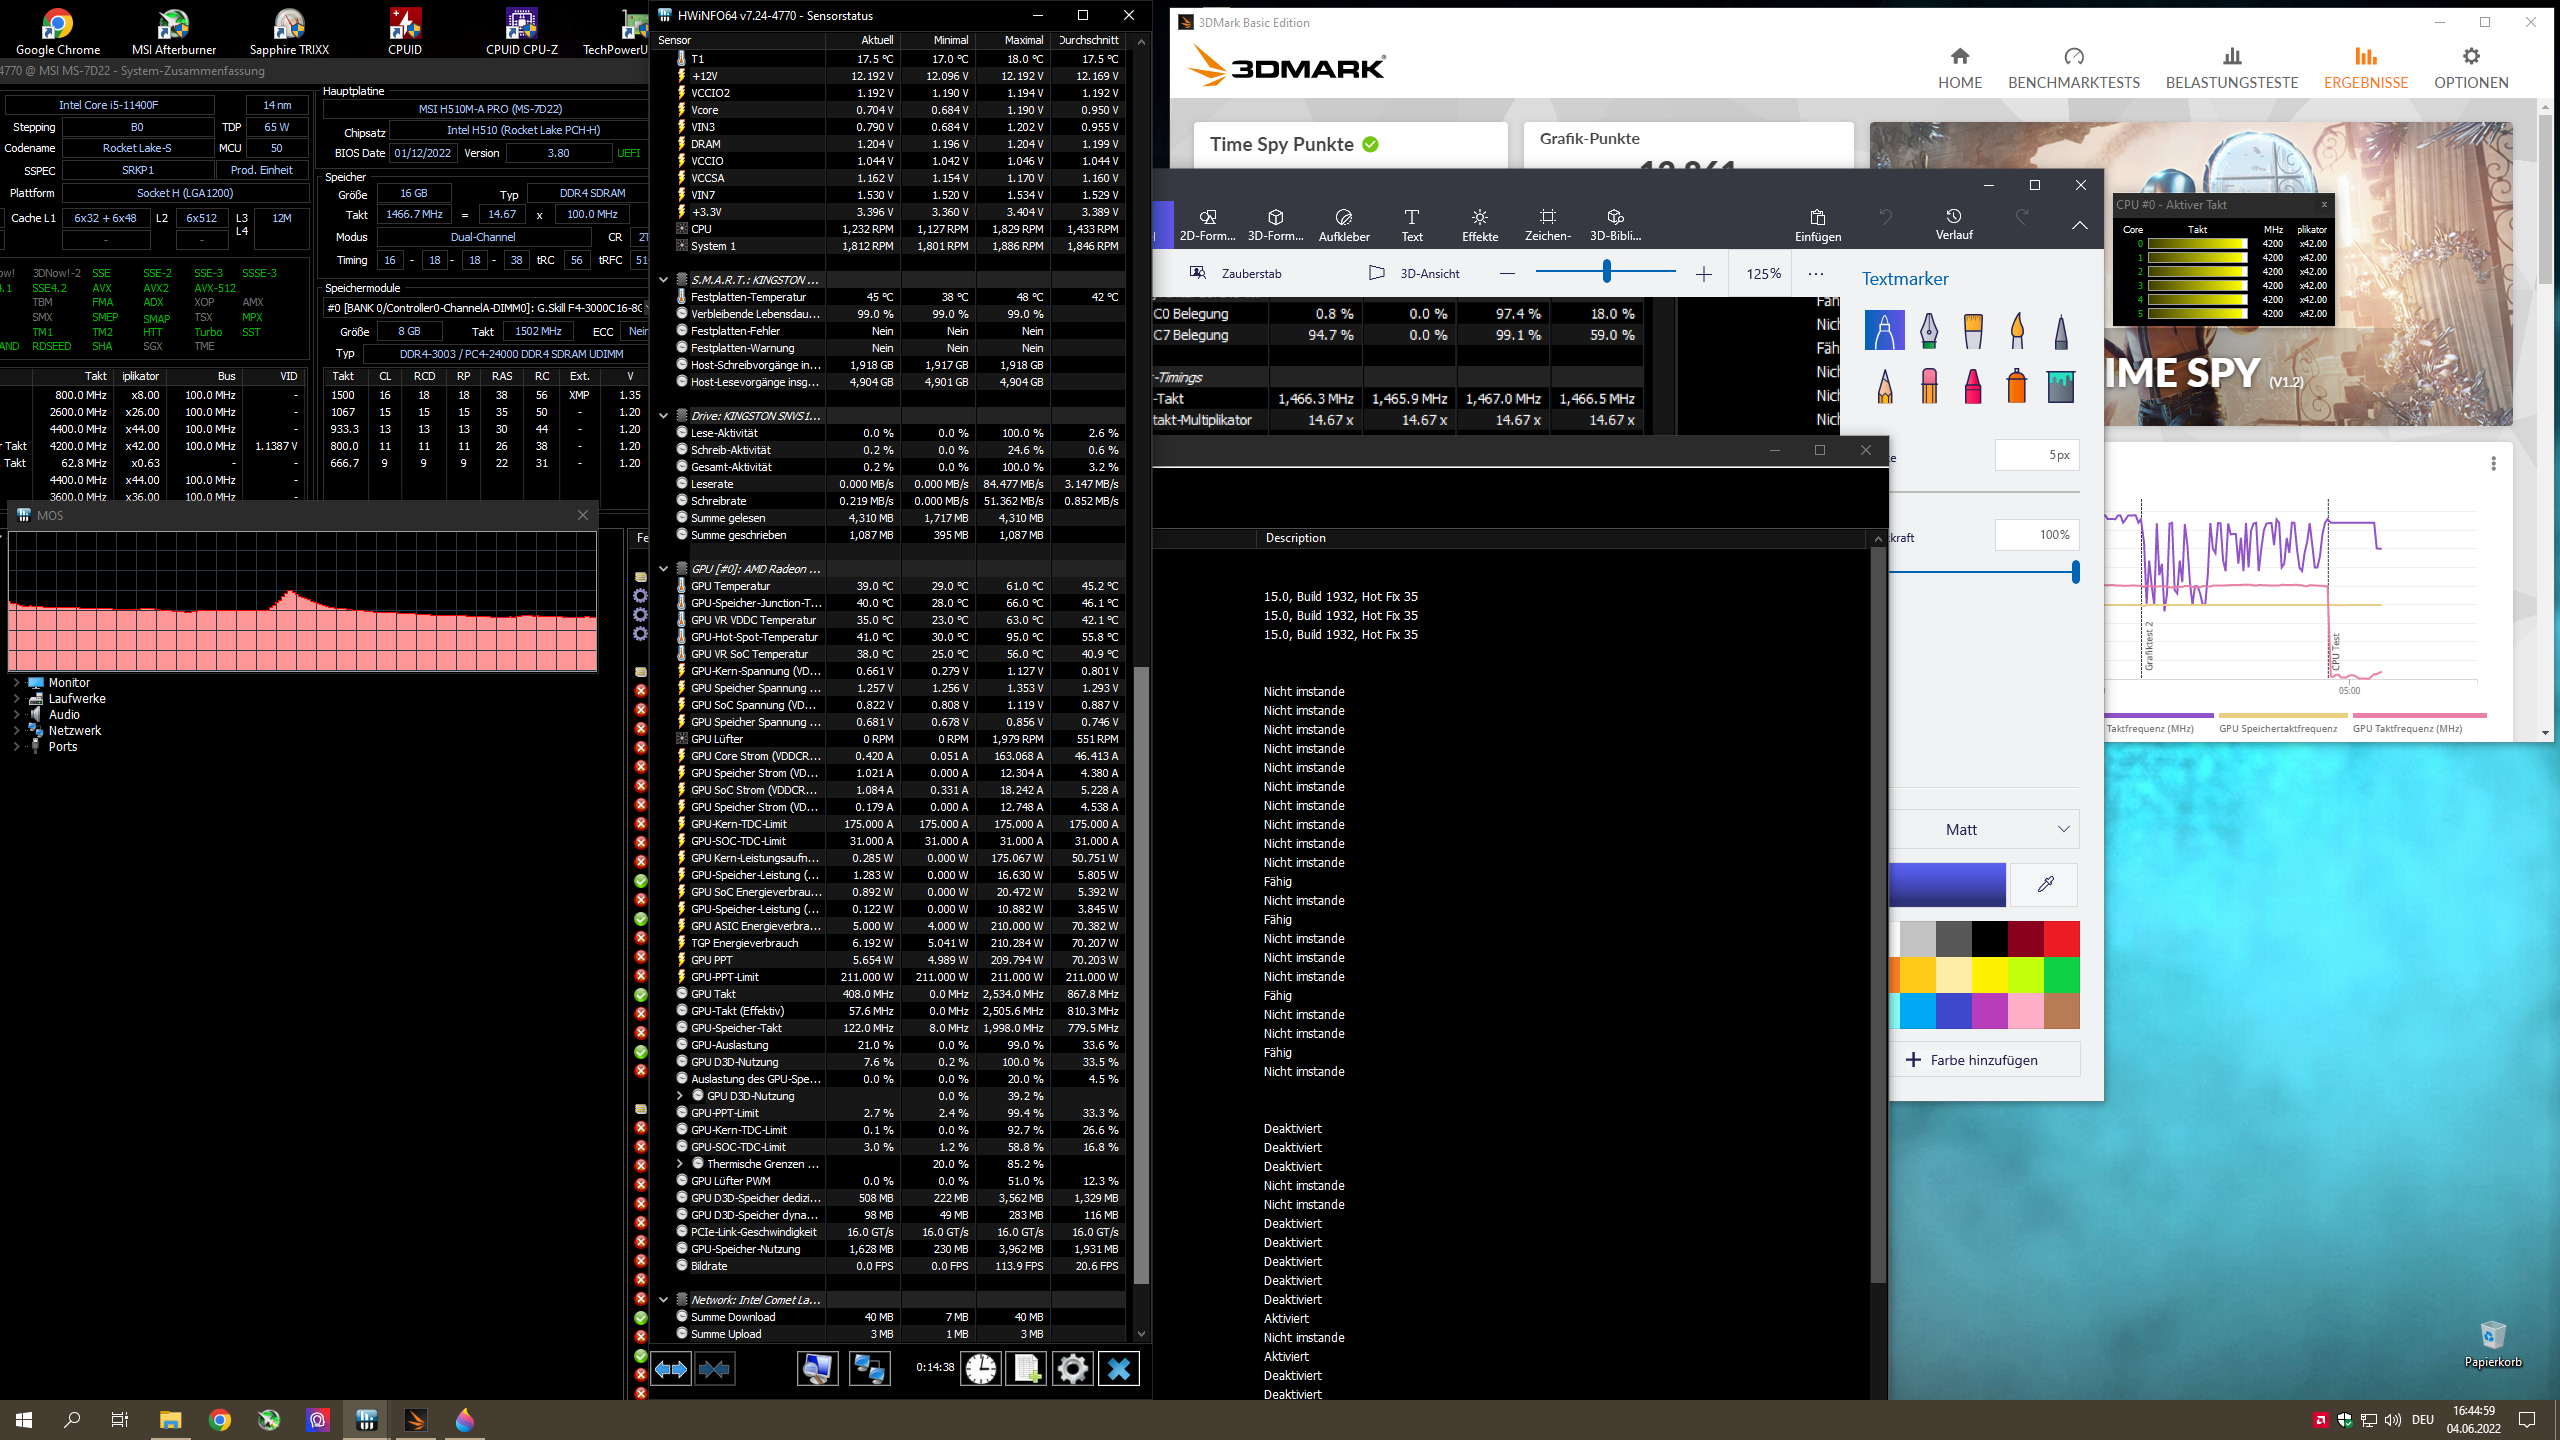2560x1440 pixels.
Task: Open the Text tool tab in Paint 3D
Action: (x=1412, y=225)
